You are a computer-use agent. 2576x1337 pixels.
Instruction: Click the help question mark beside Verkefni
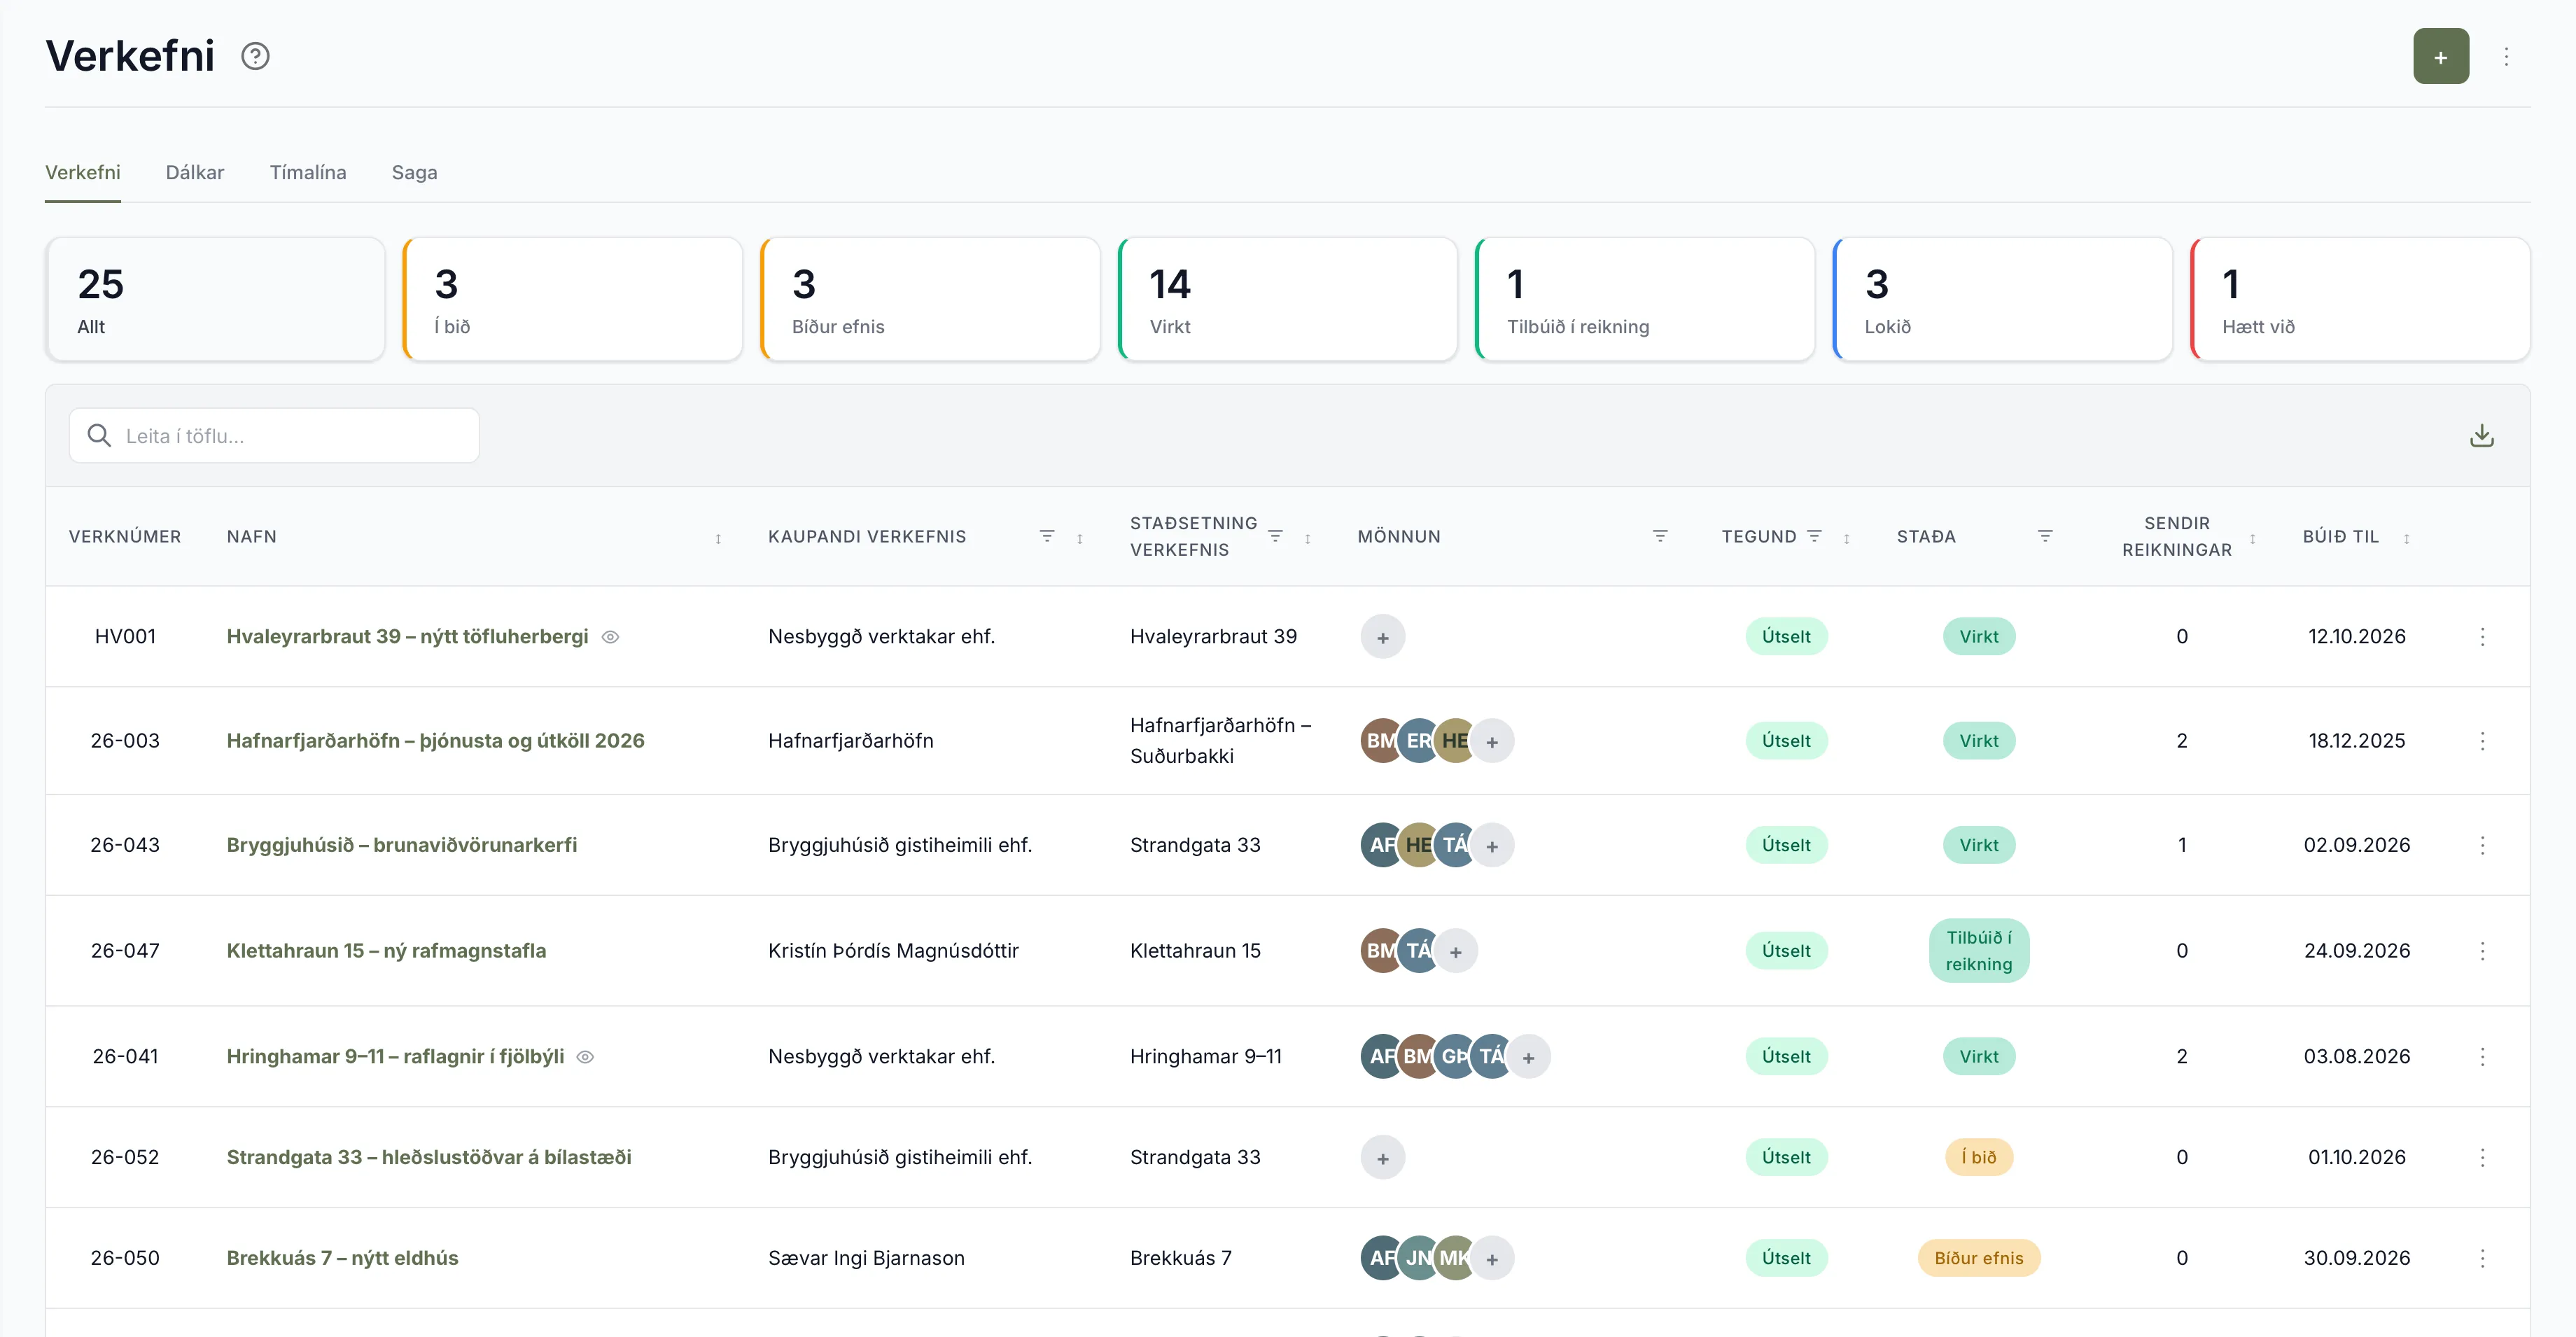coord(255,56)
